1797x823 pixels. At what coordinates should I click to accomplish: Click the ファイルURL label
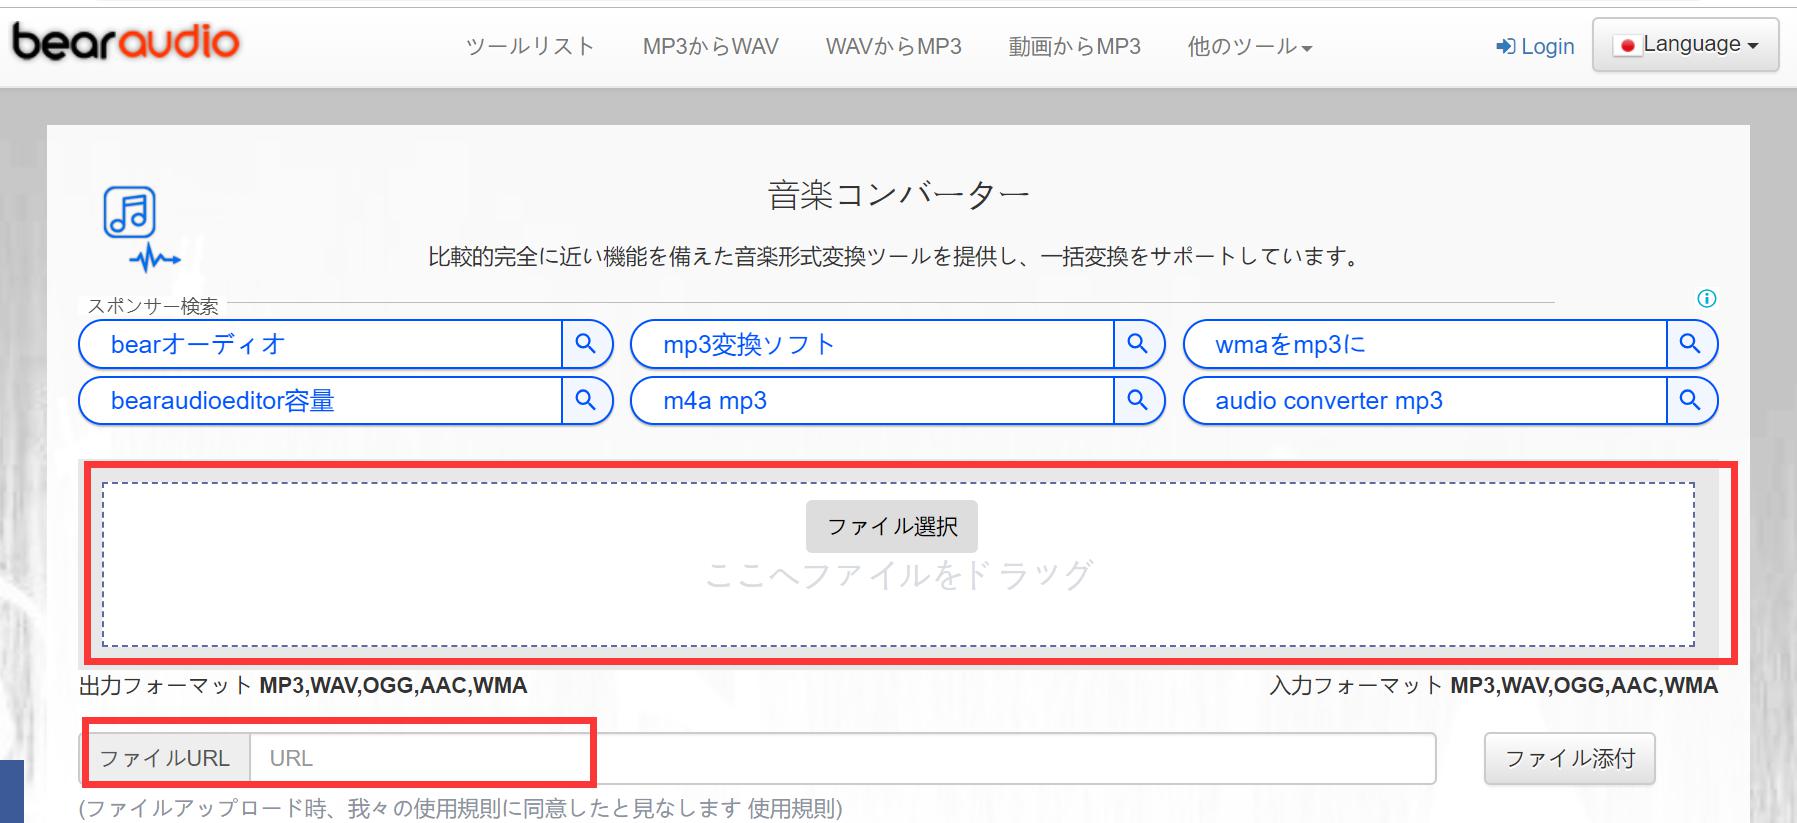pos(165,758)
